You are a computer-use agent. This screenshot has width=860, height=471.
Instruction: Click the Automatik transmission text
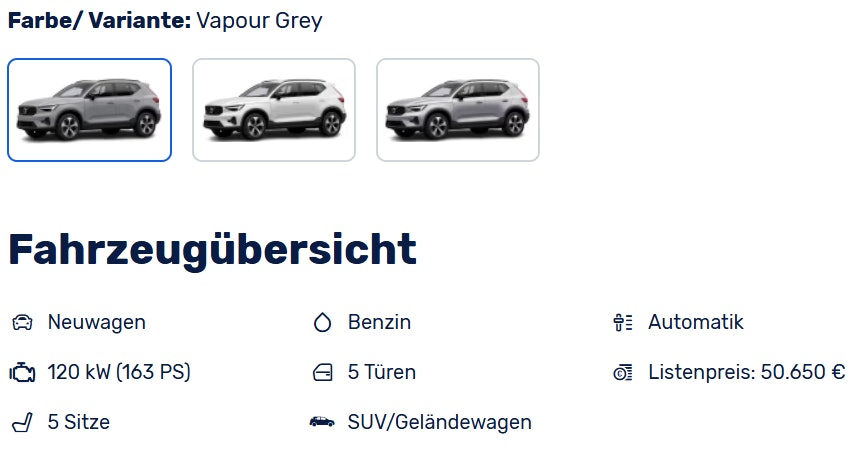[x=695, y=322]
